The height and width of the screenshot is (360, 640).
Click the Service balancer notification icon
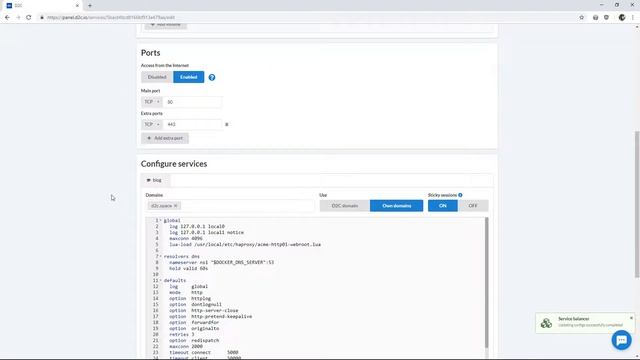pyautogui.click(x=546, y=323)
